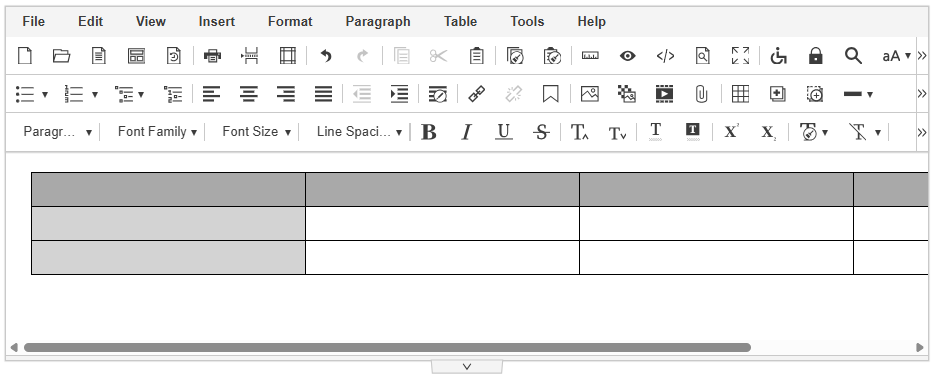The image size is (935, 377).
Task: Toggle strikethrough formatting
Action: [x=541, y=132]
